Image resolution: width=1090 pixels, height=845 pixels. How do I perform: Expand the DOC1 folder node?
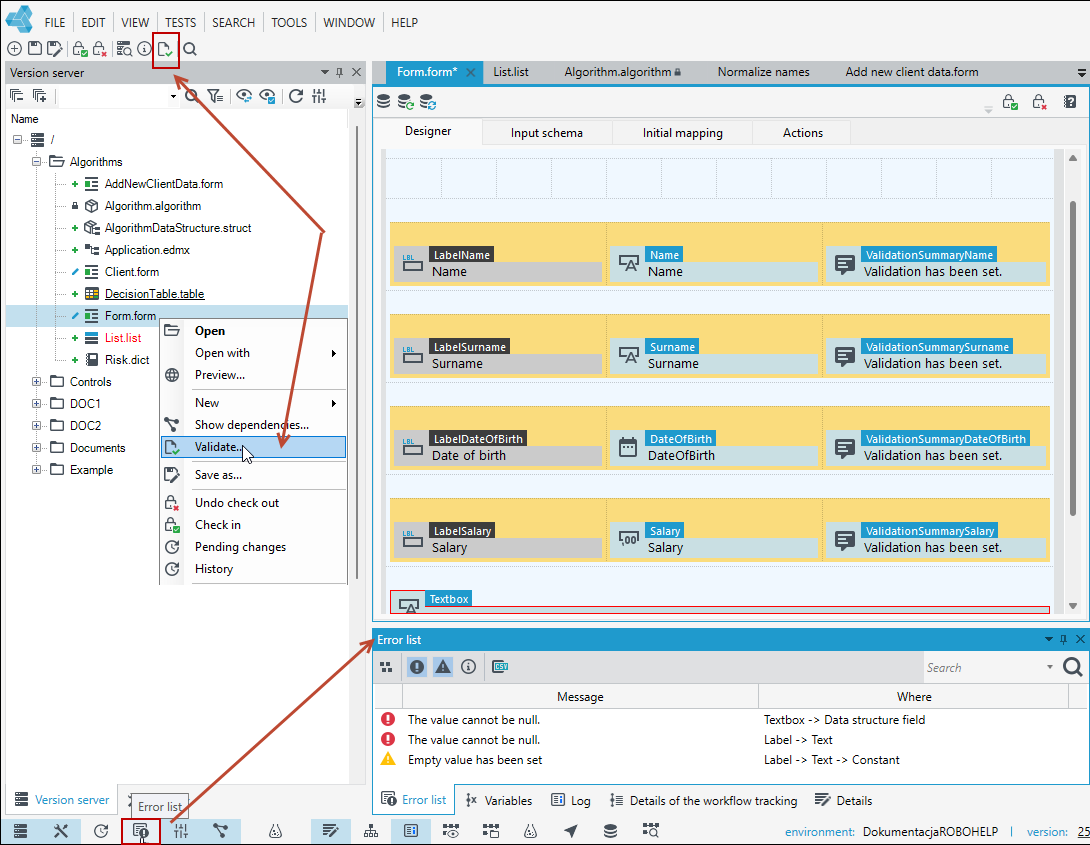[x=36, y=404]
